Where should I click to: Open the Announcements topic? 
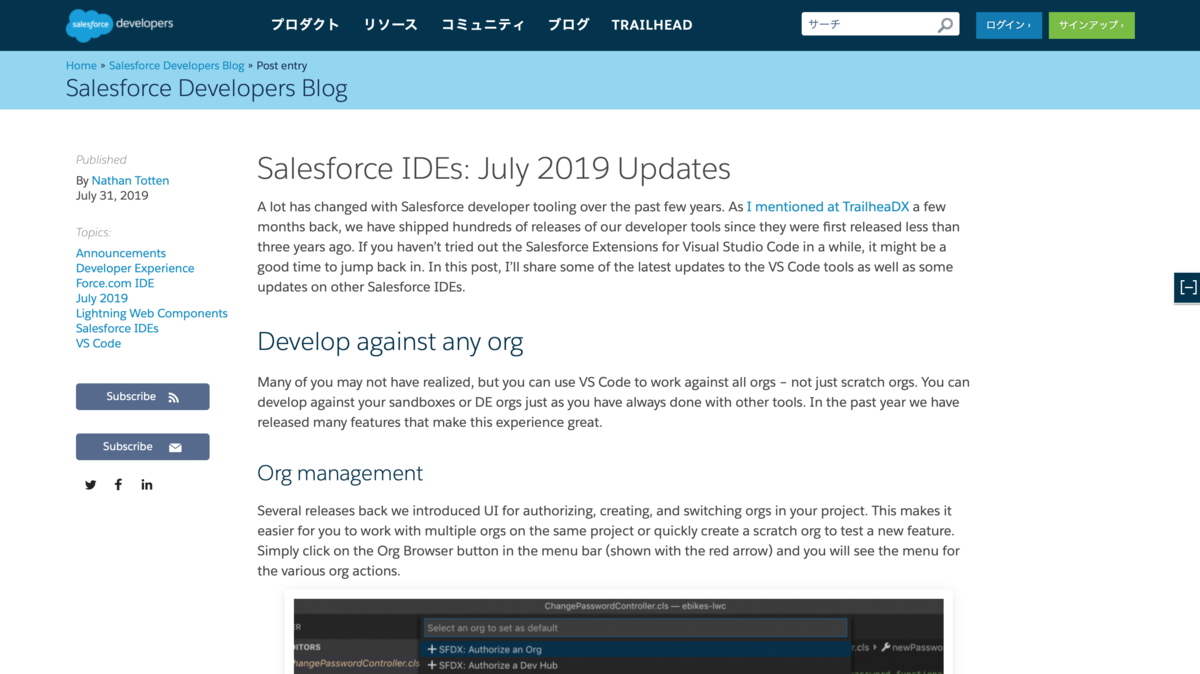[121, 254]
